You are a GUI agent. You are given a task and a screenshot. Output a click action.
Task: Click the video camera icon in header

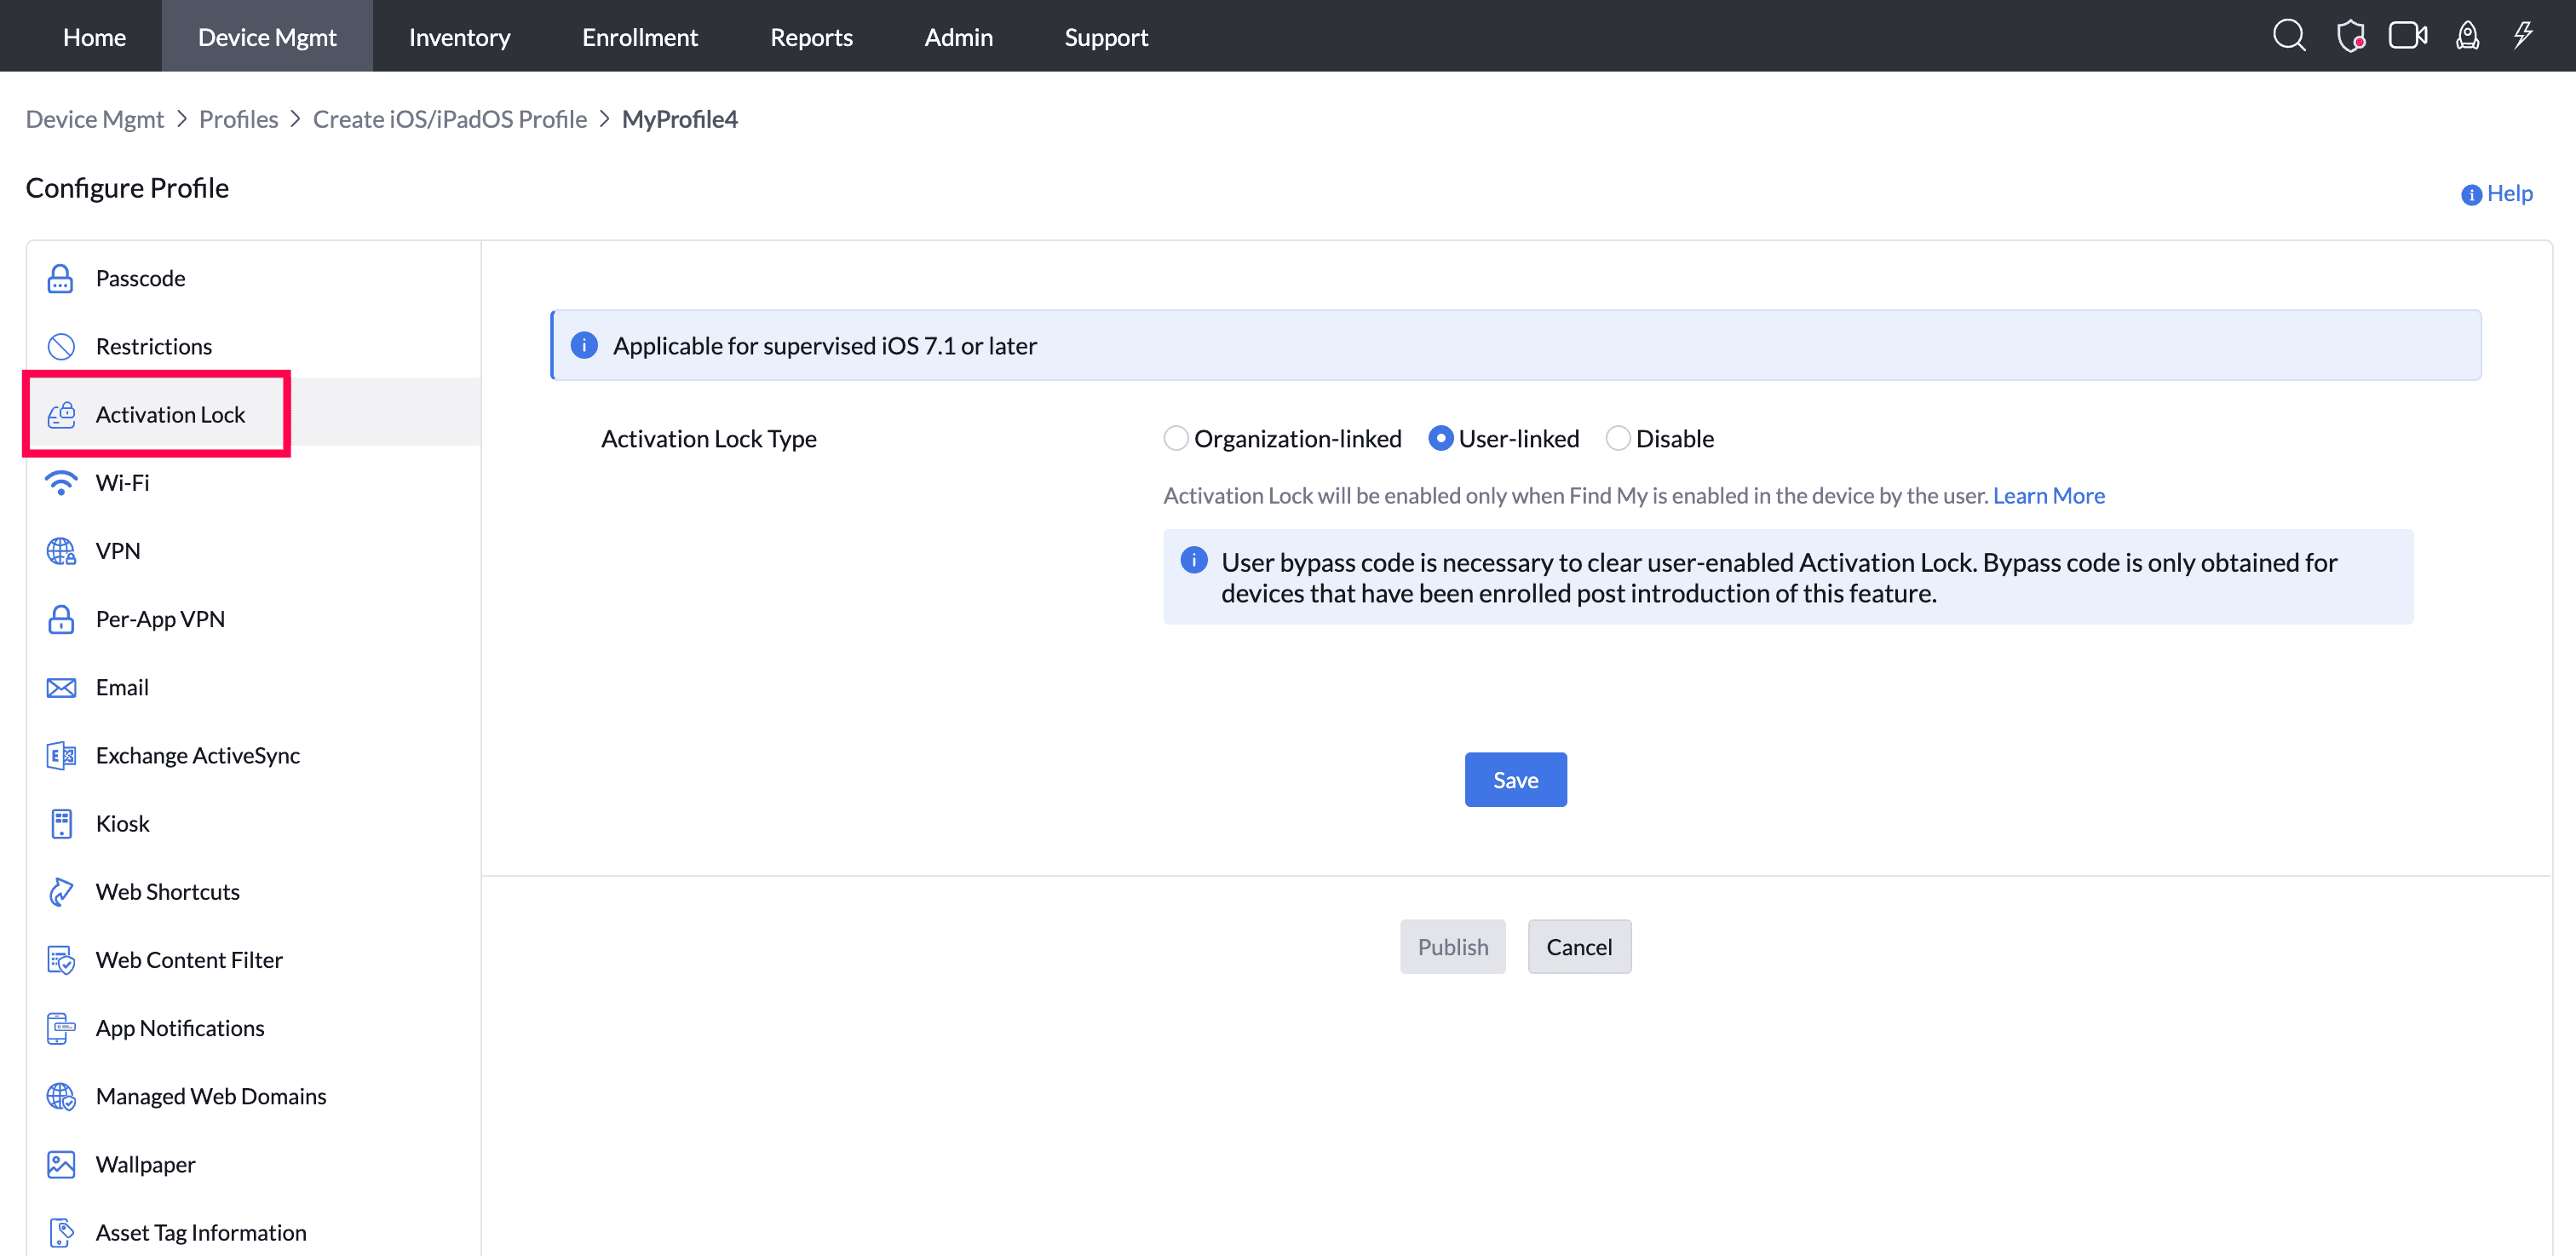click(2407, 36)
